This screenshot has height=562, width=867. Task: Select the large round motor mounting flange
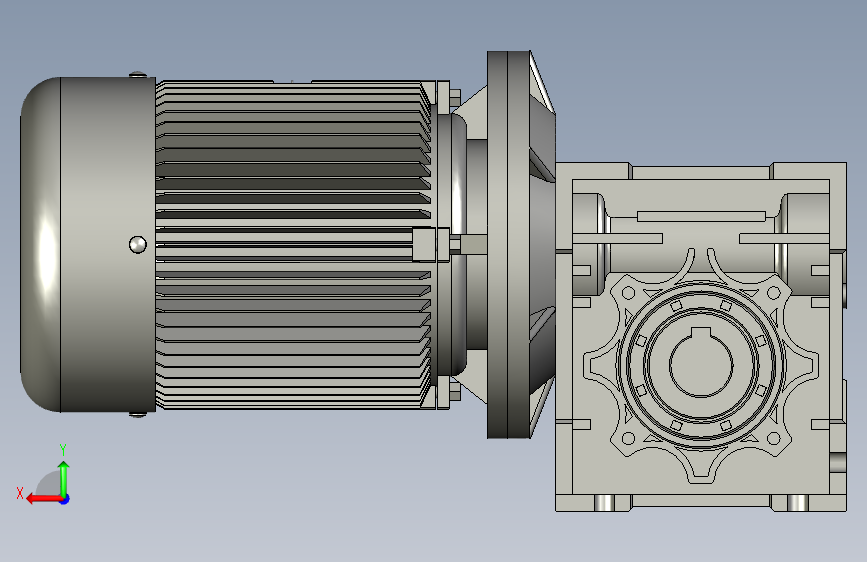[508, 244]
